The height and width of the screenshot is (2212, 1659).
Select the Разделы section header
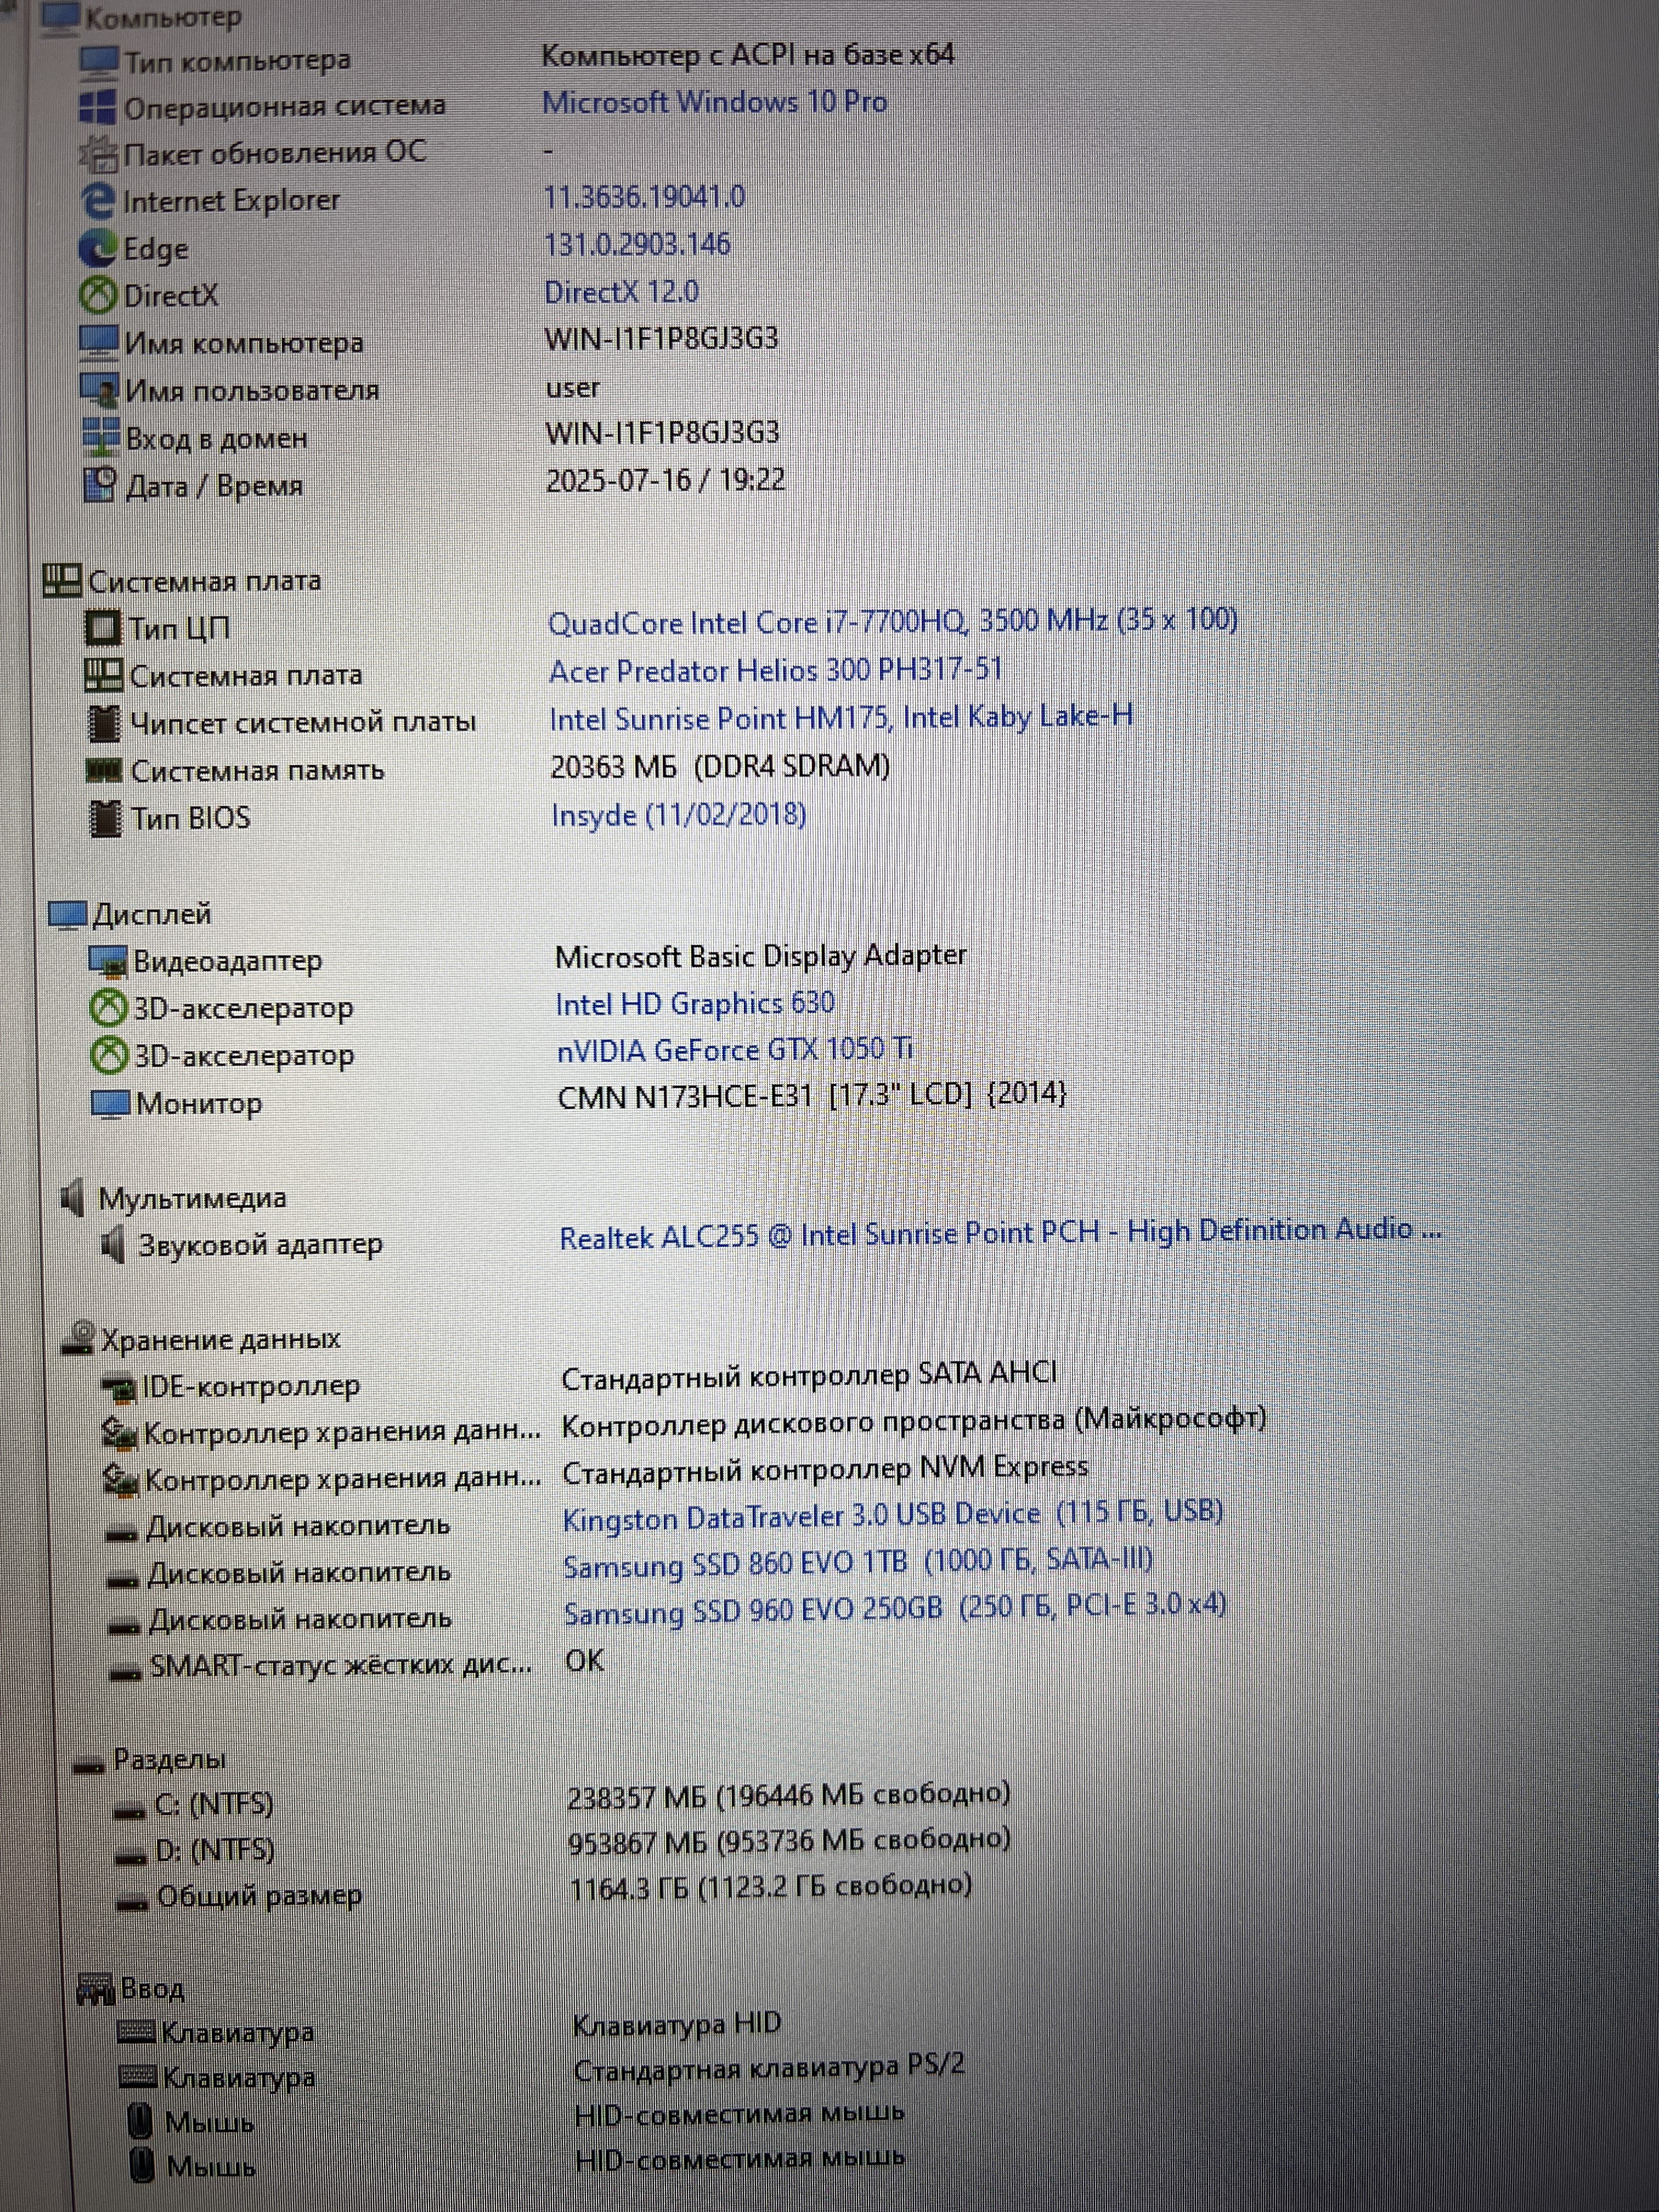[170, 1760]
